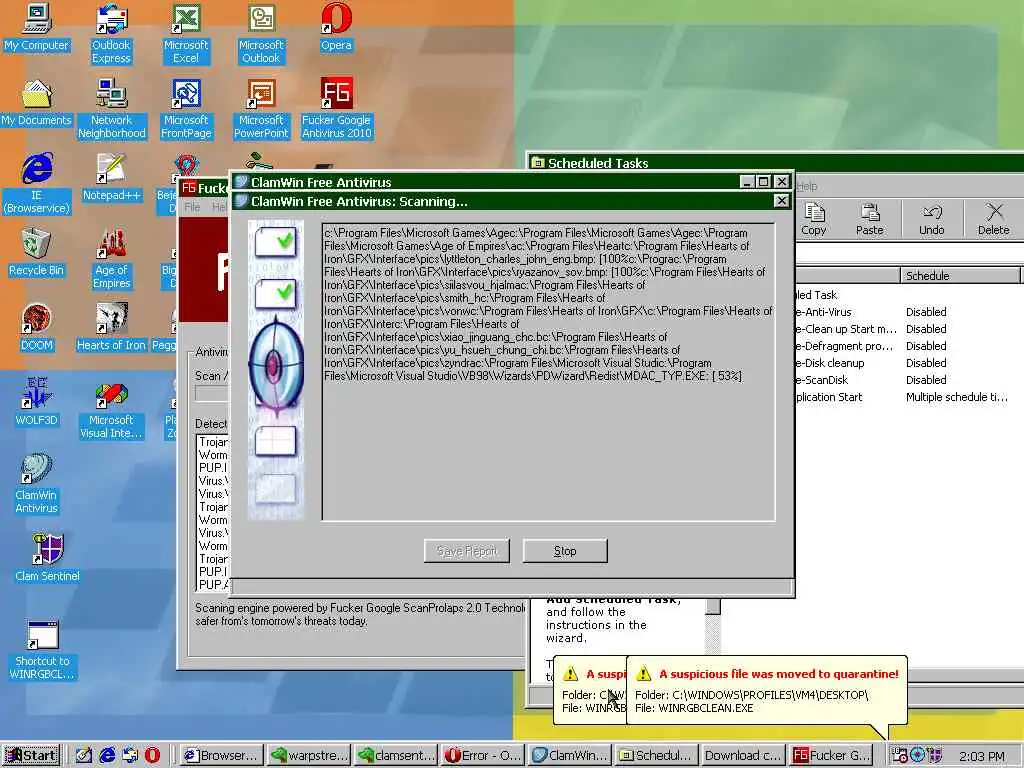Viewport: 1024px width, 768px height.
Task: Launch Notepad++ desktop shortcut
Action: (x=112, y=178)
